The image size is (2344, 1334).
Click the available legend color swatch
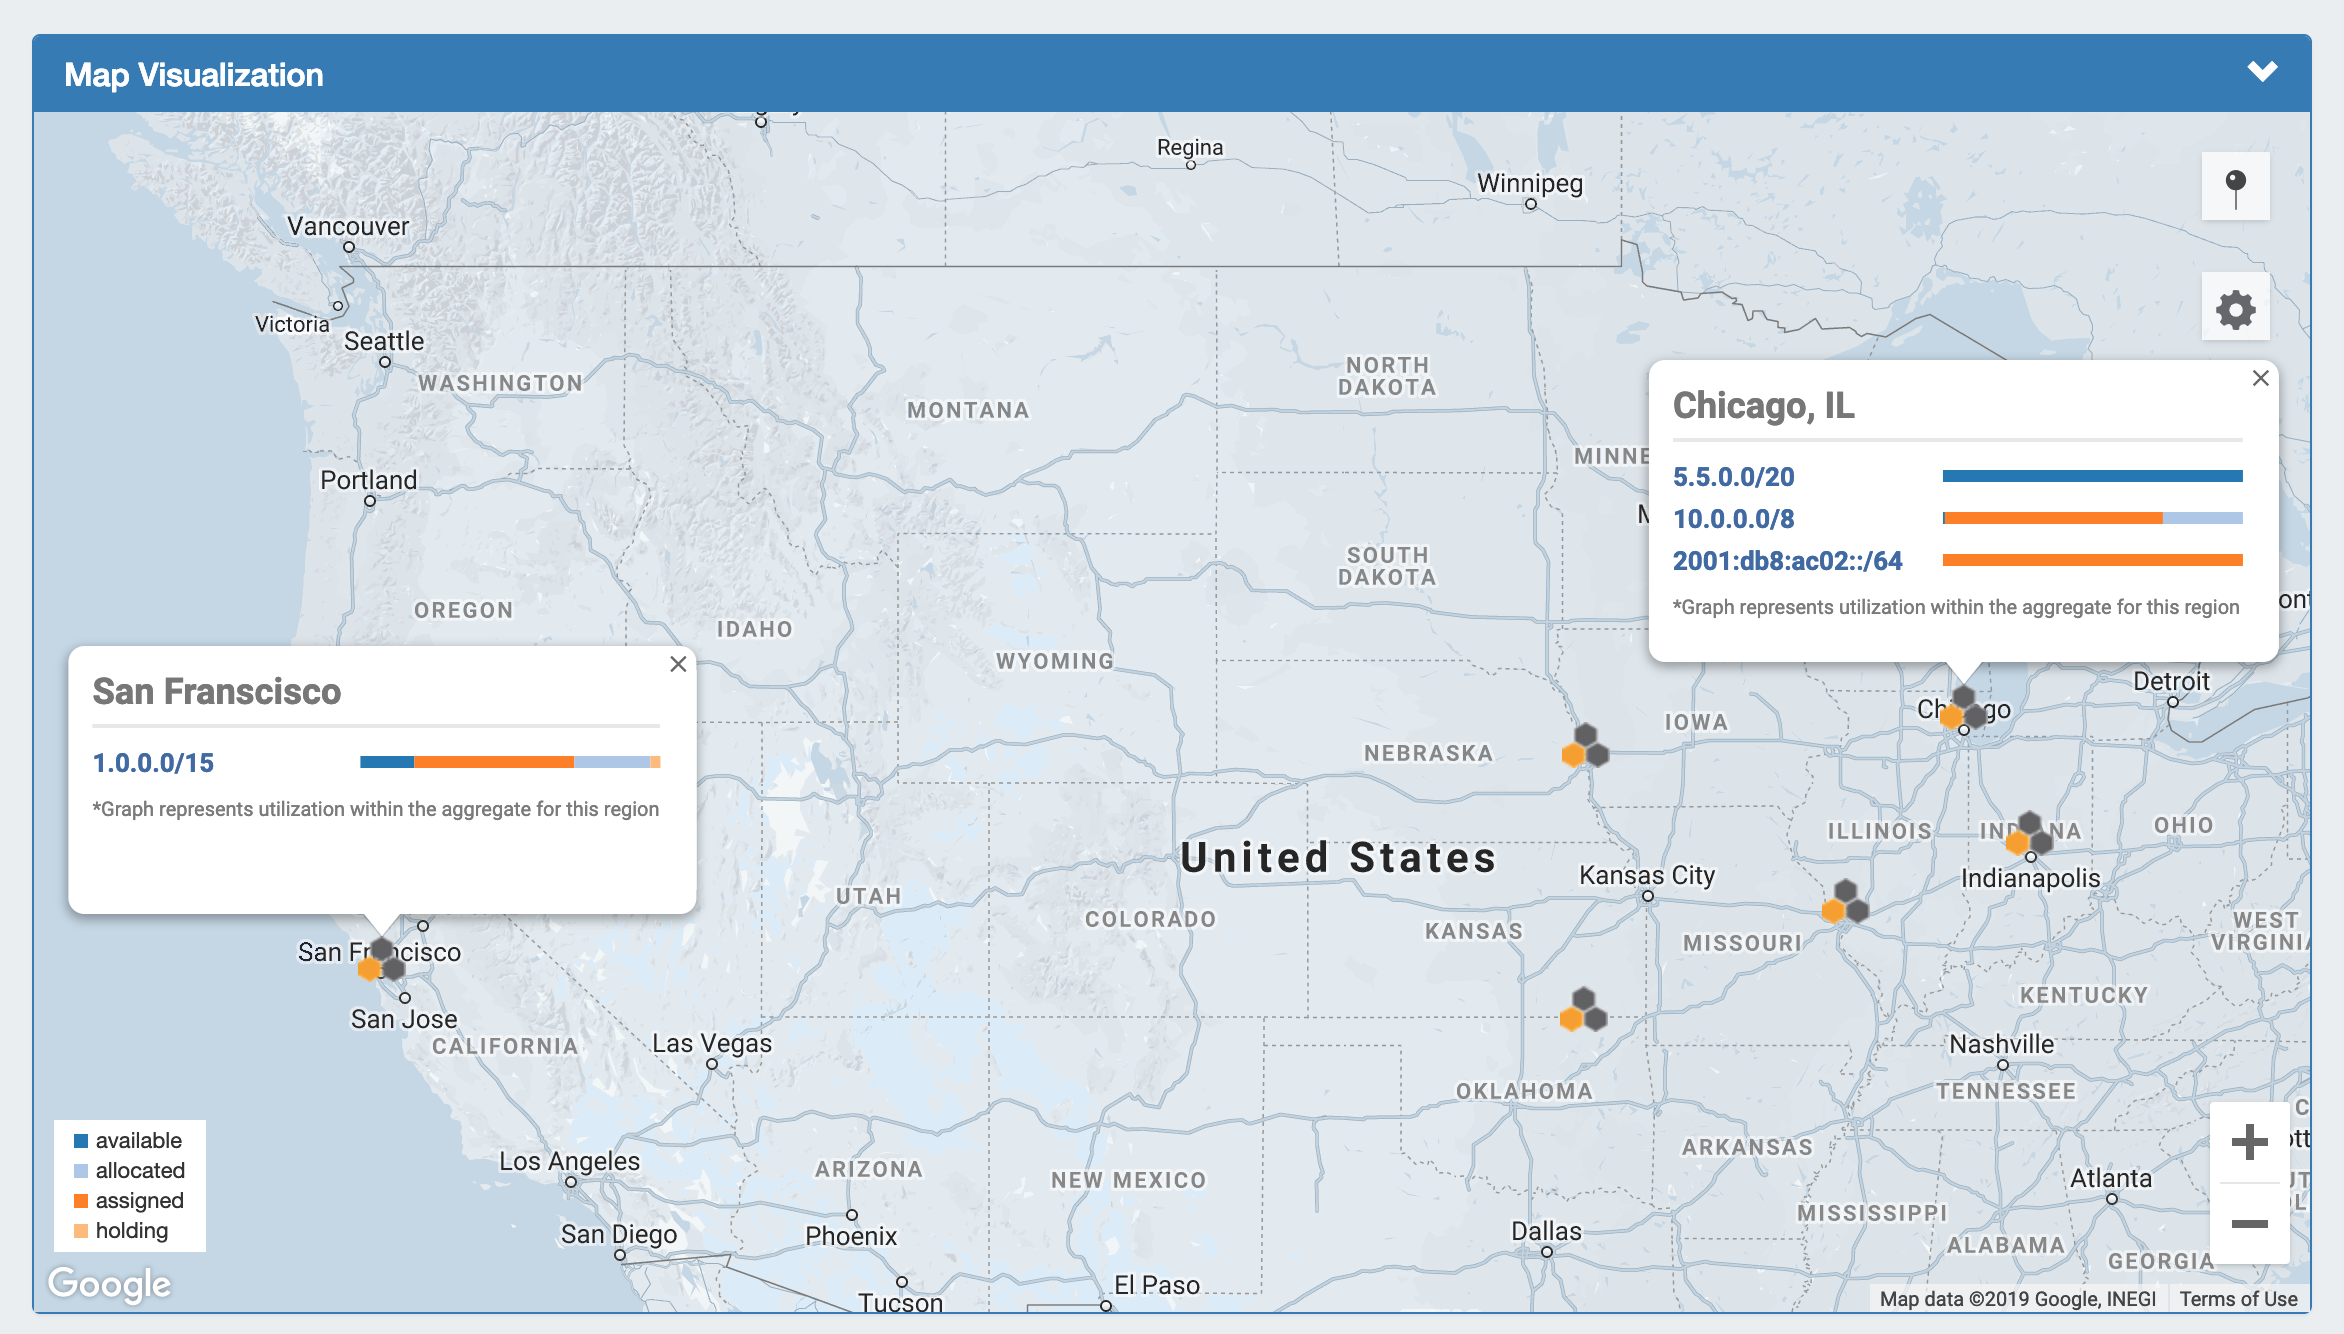pyautogui.click(x=81, y=1141)
